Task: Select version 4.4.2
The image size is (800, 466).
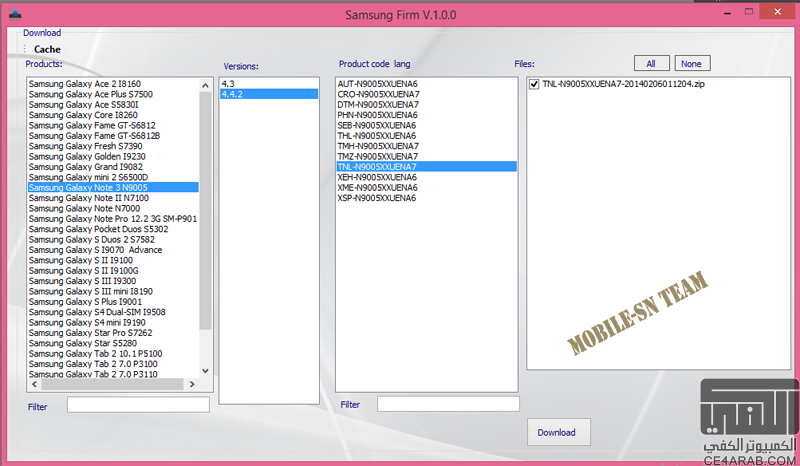Action: [x=269, y=94]
